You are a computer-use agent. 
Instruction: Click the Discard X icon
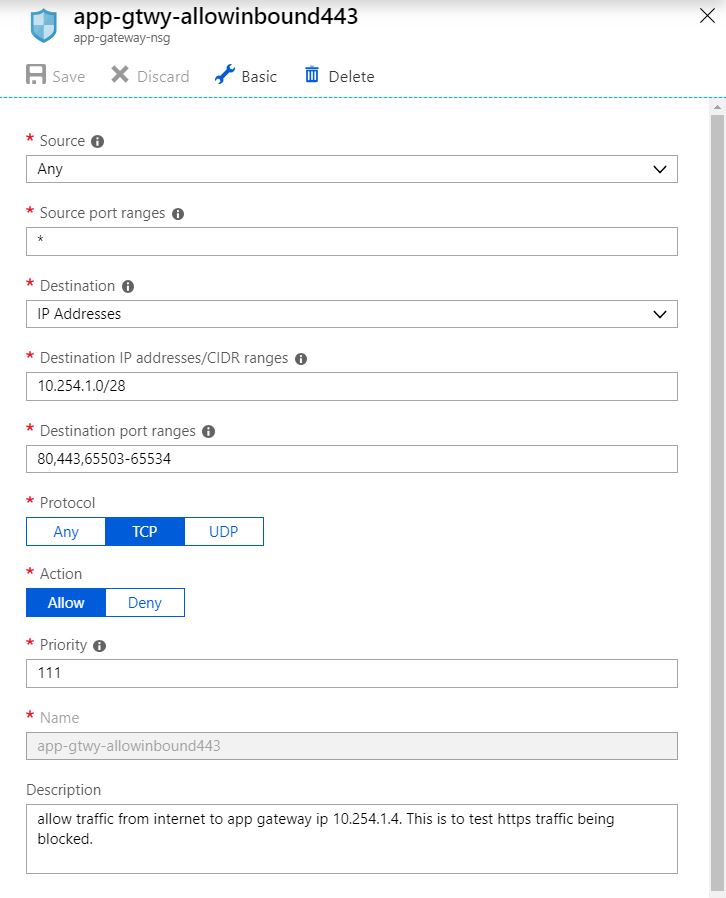120,74
